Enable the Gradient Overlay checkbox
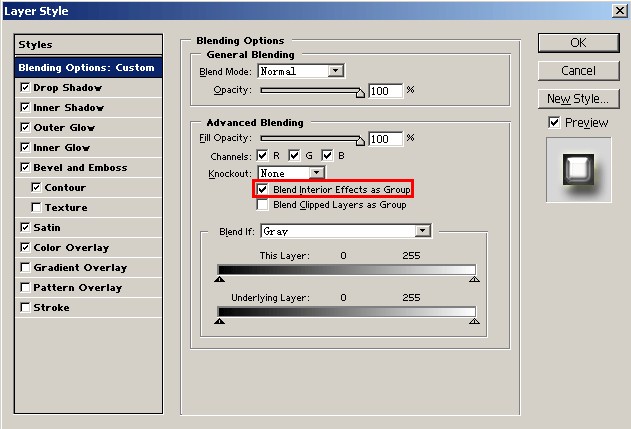The image size is (631, 429). (x=25, y=268)
